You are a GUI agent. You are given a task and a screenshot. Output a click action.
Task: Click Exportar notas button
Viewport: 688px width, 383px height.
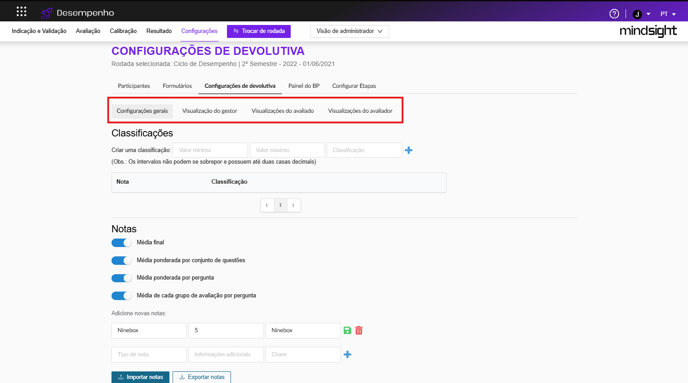[202, 377]
